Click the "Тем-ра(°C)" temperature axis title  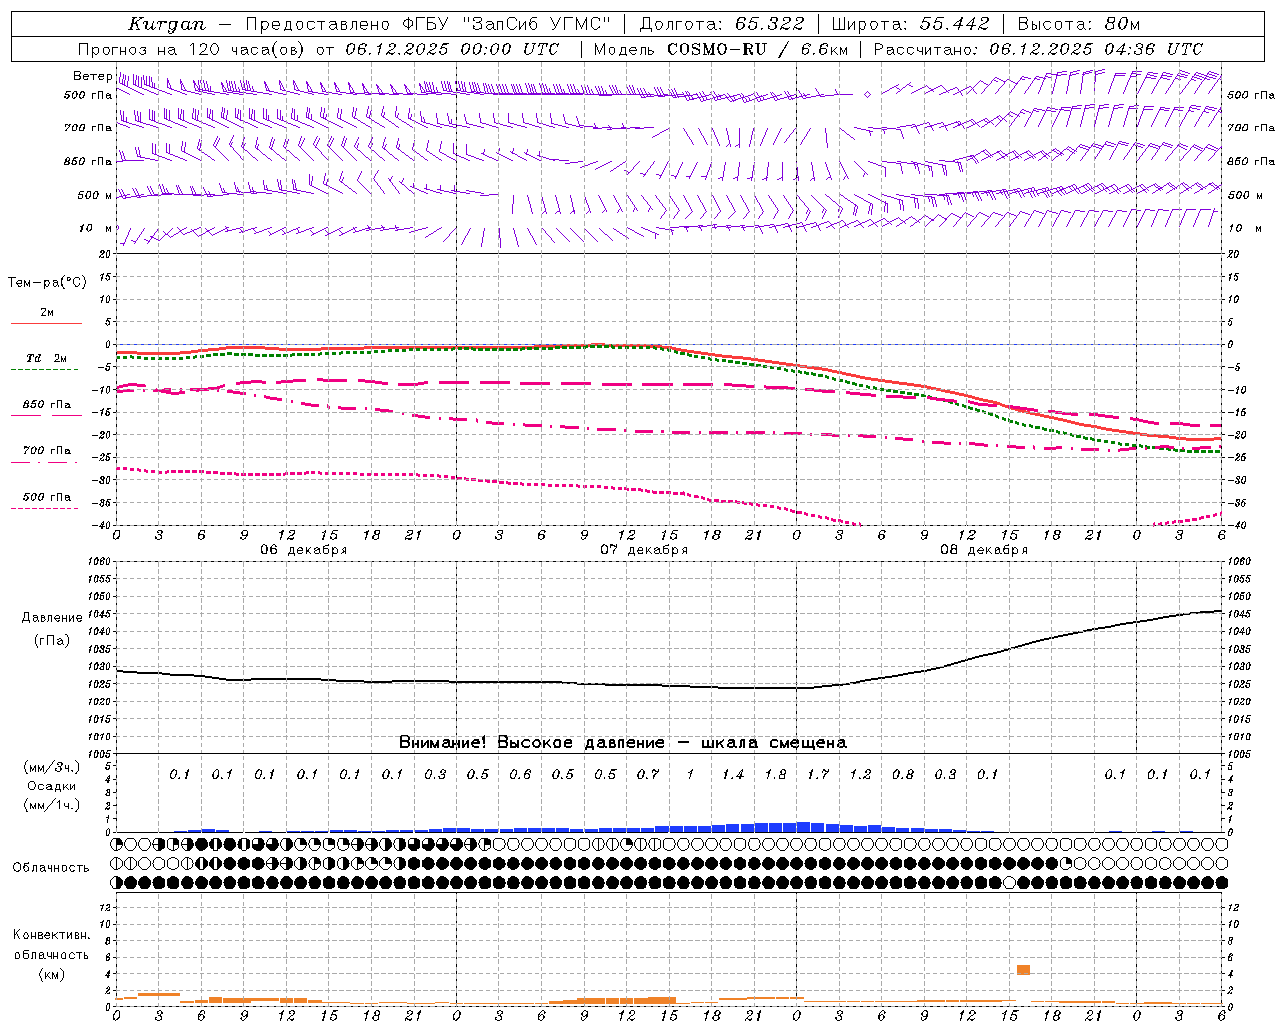(x=47, y=283)
